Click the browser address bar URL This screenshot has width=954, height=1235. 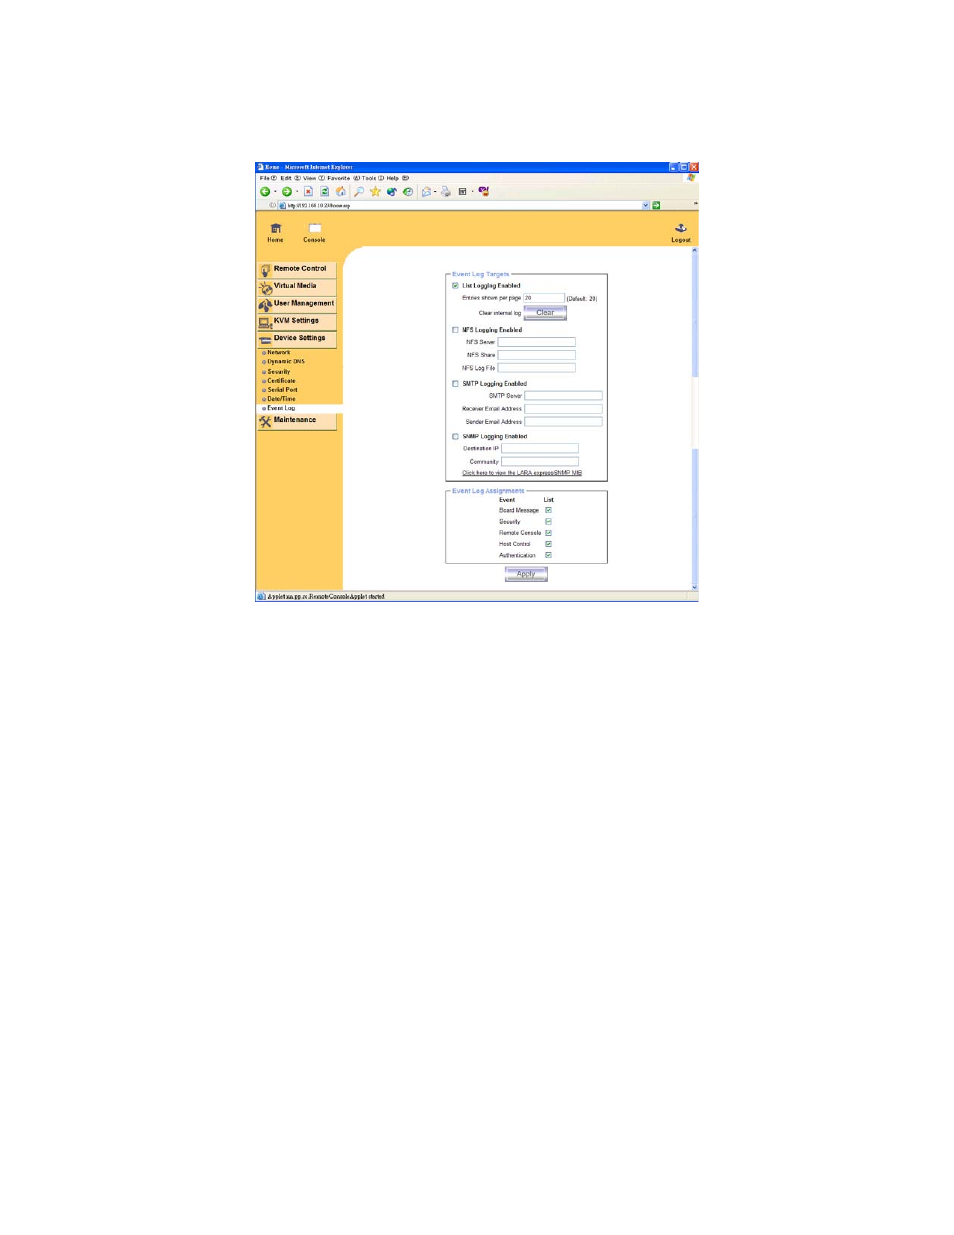click(319, 205)
